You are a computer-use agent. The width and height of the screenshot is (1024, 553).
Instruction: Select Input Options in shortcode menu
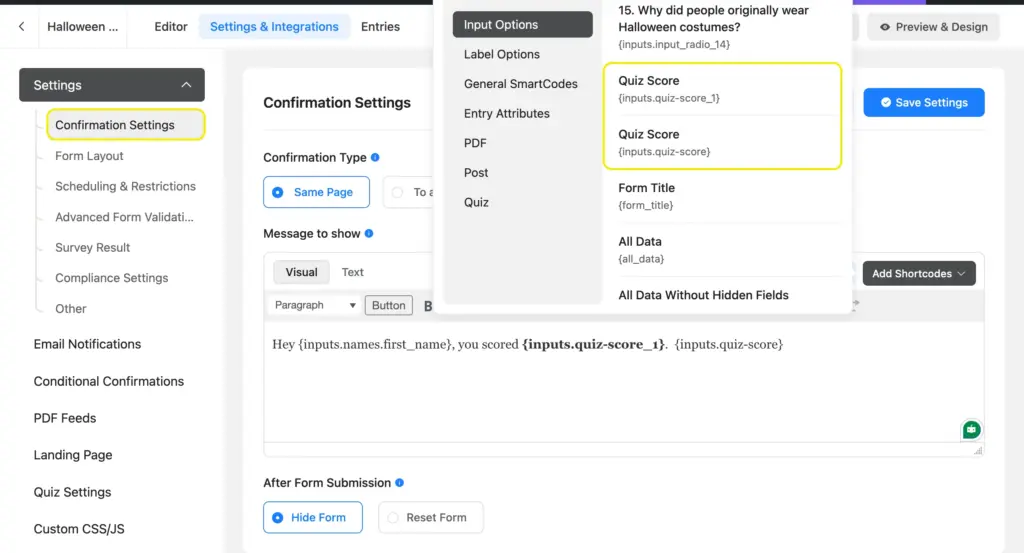click(x=522, y=25)
